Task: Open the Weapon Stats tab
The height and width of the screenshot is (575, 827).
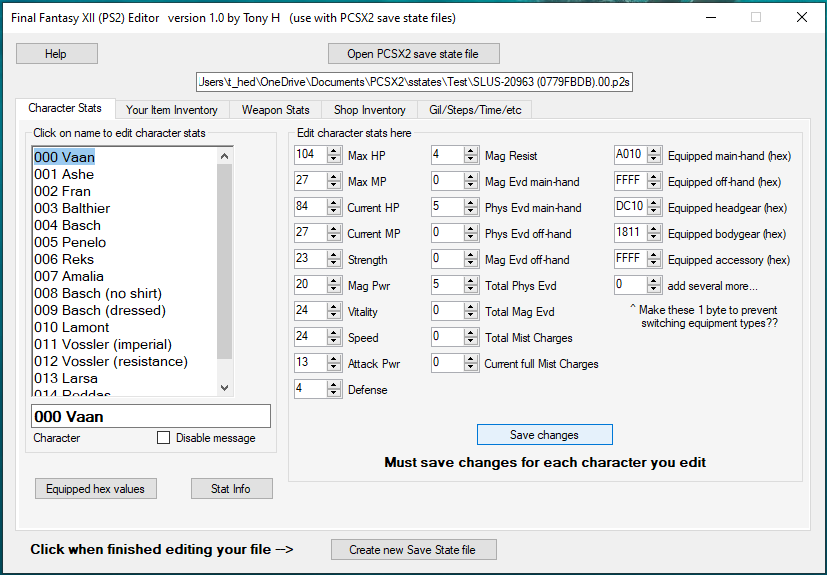Action: coord(275,109)
